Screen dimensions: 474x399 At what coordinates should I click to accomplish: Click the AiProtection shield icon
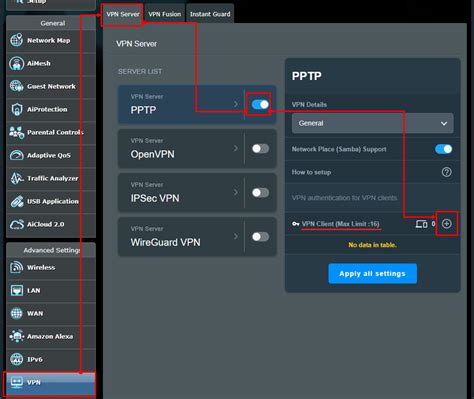tap(16, 109)
